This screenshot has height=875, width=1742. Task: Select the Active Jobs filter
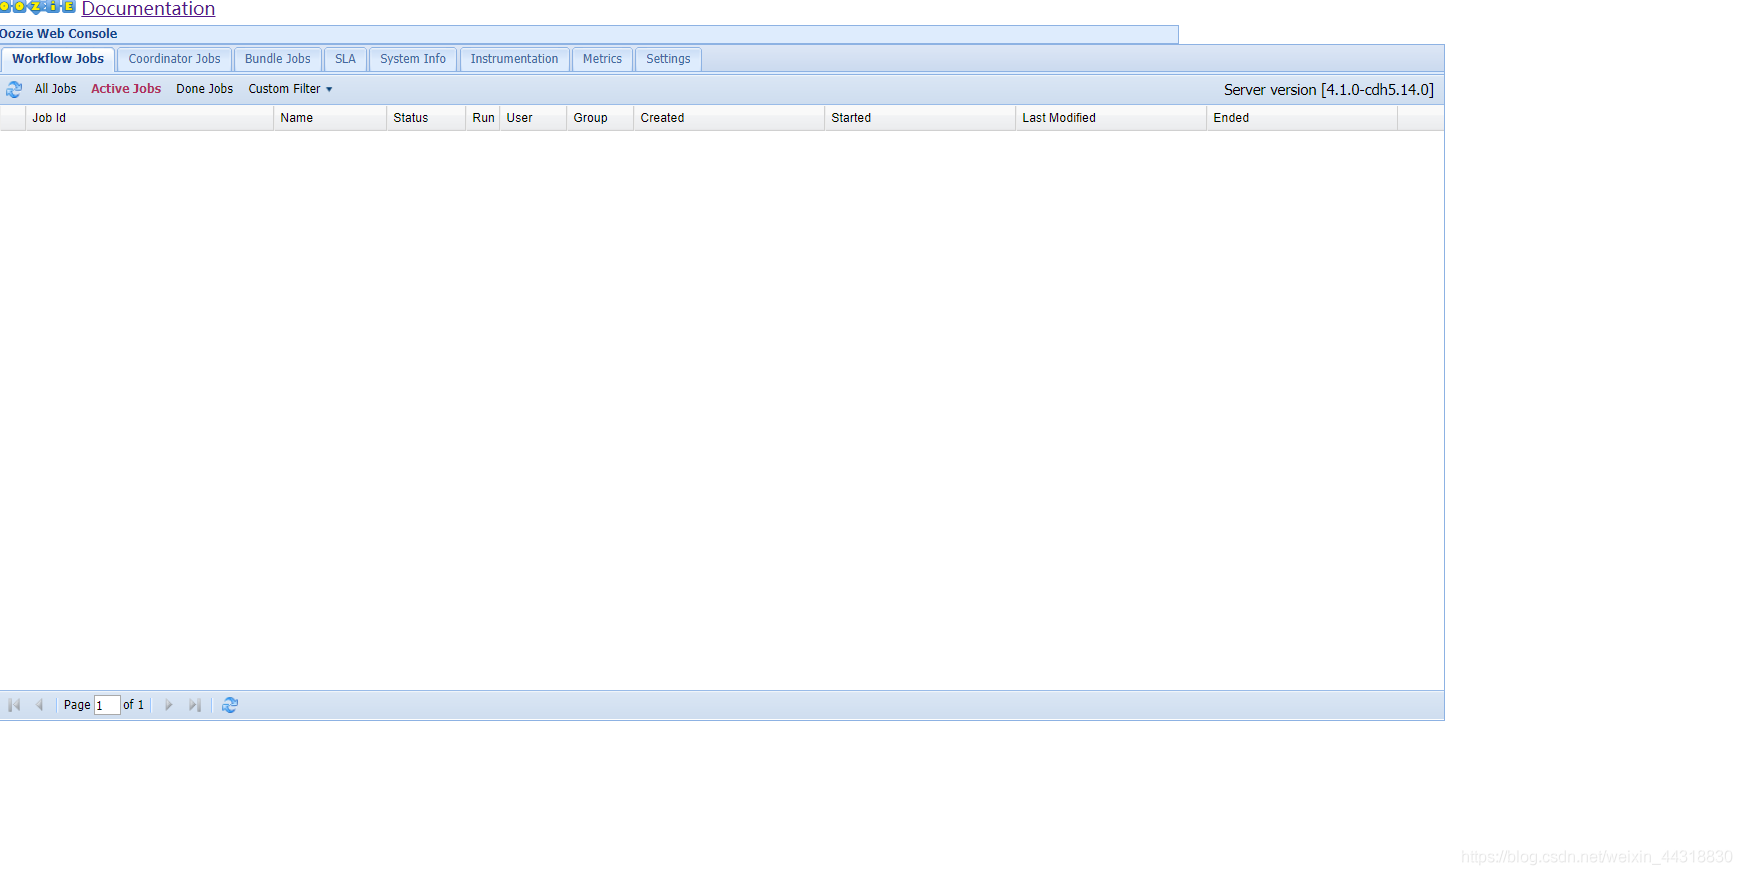pyautogui.click(x=126, y=89)
